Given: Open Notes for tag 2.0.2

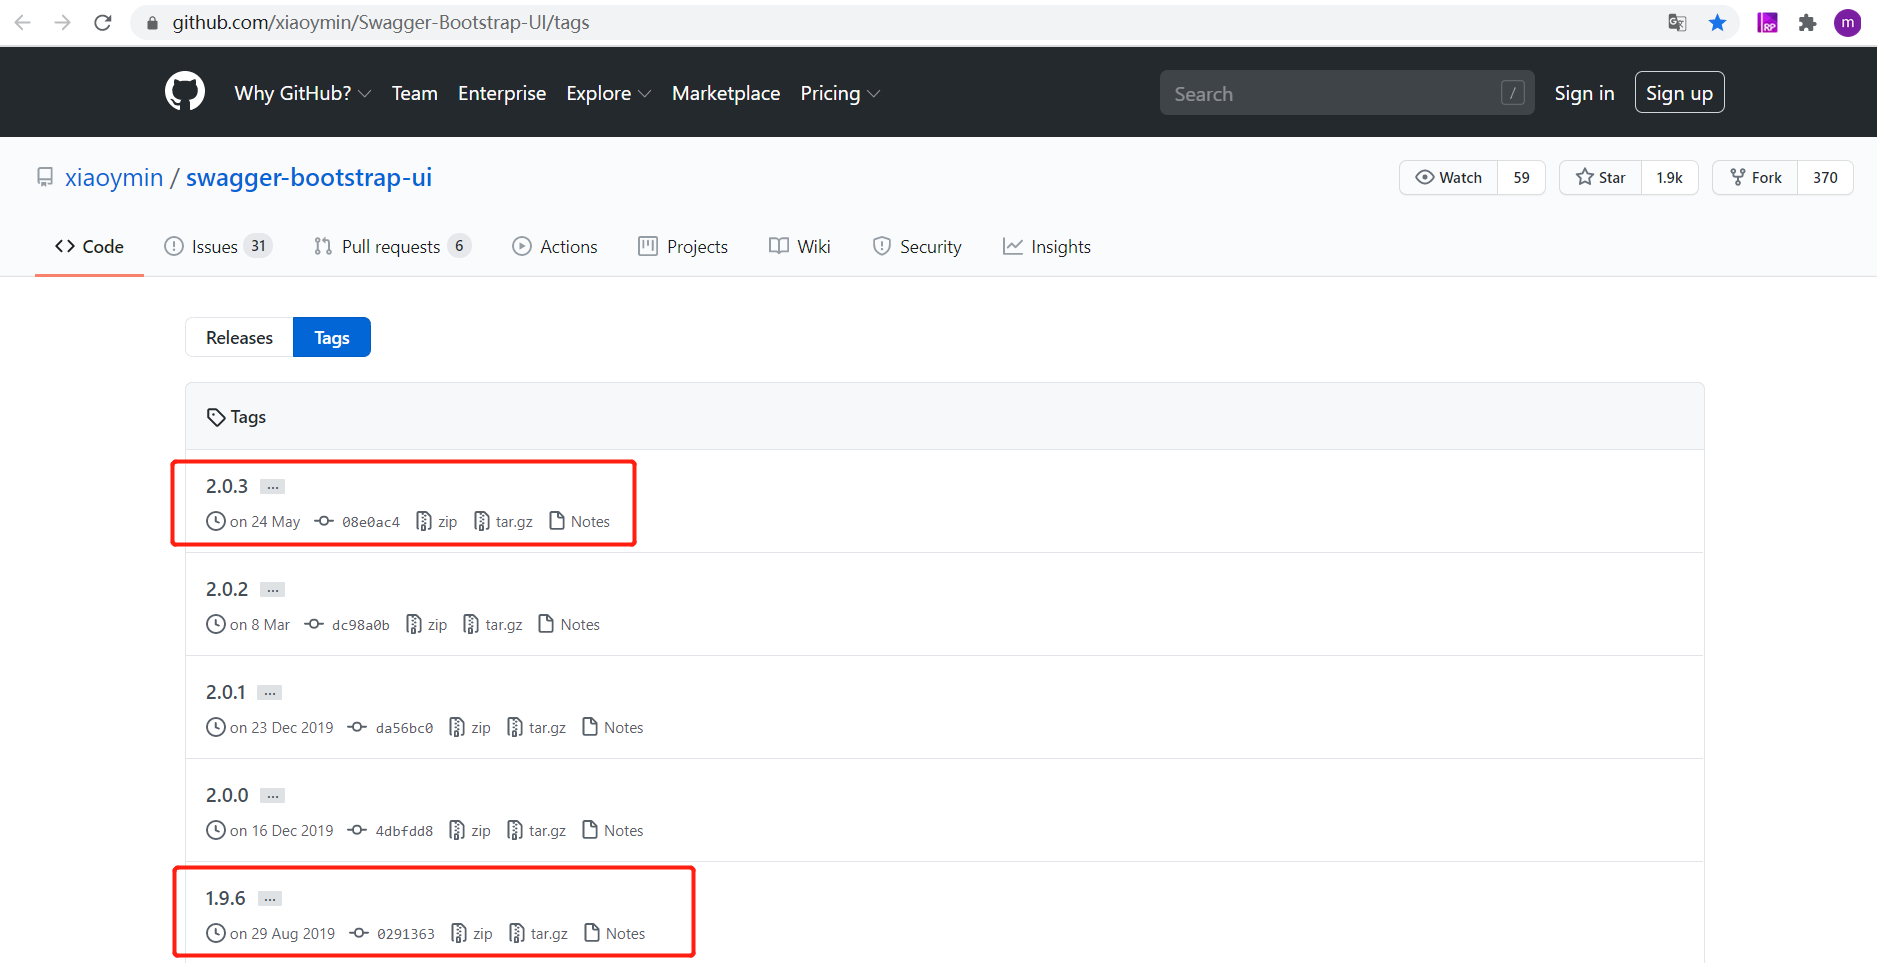Looking at the screenshot, I should 570,625.
